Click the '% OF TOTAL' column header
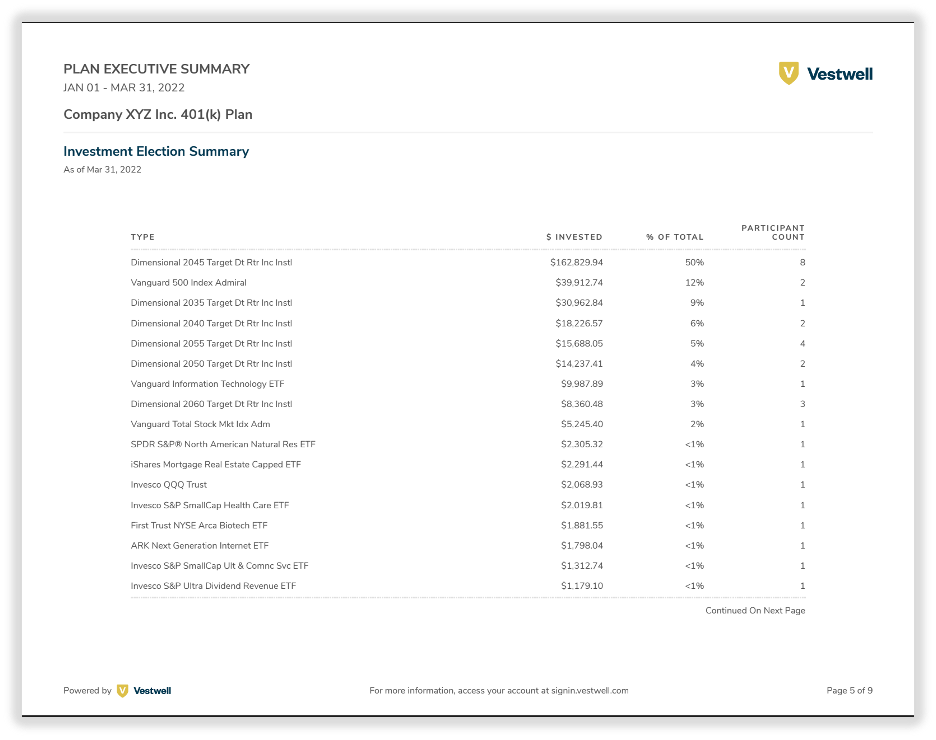 pos(675,237)
